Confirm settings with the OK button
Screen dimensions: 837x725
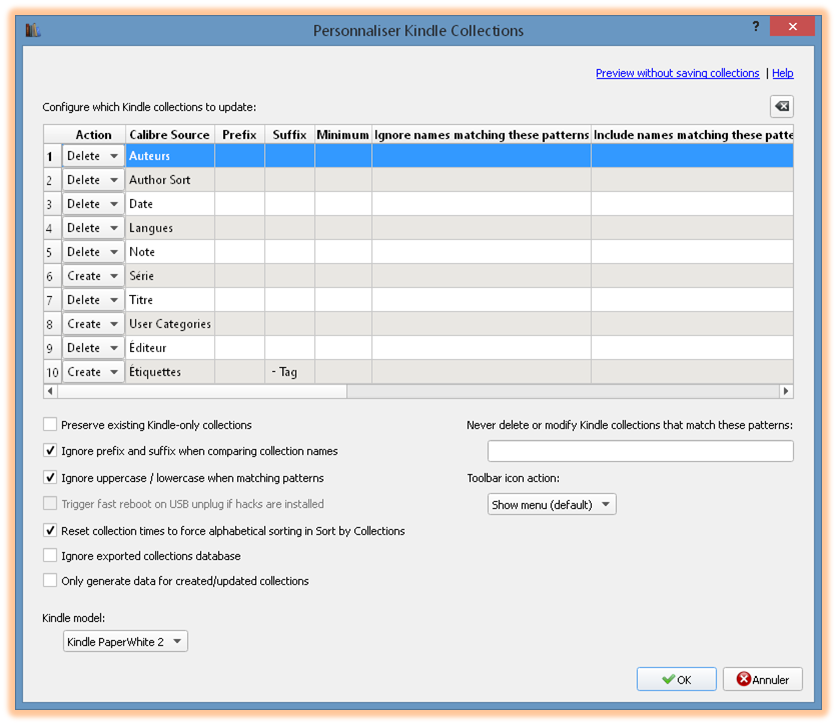click(676, 679)
